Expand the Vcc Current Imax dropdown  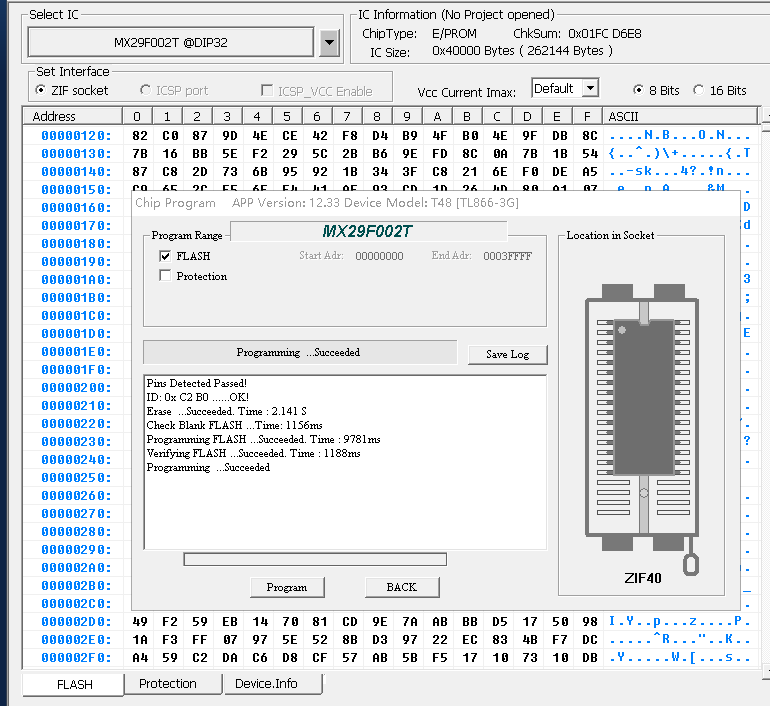(589, 89)
